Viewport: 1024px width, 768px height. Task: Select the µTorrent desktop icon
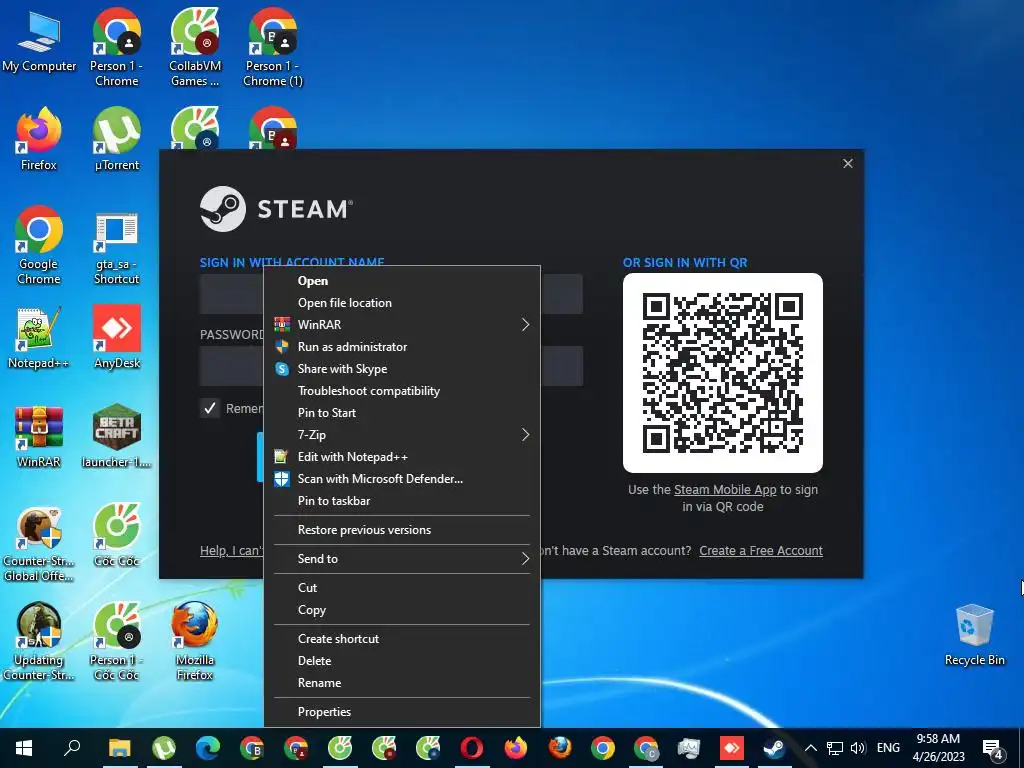pos(117,139)
